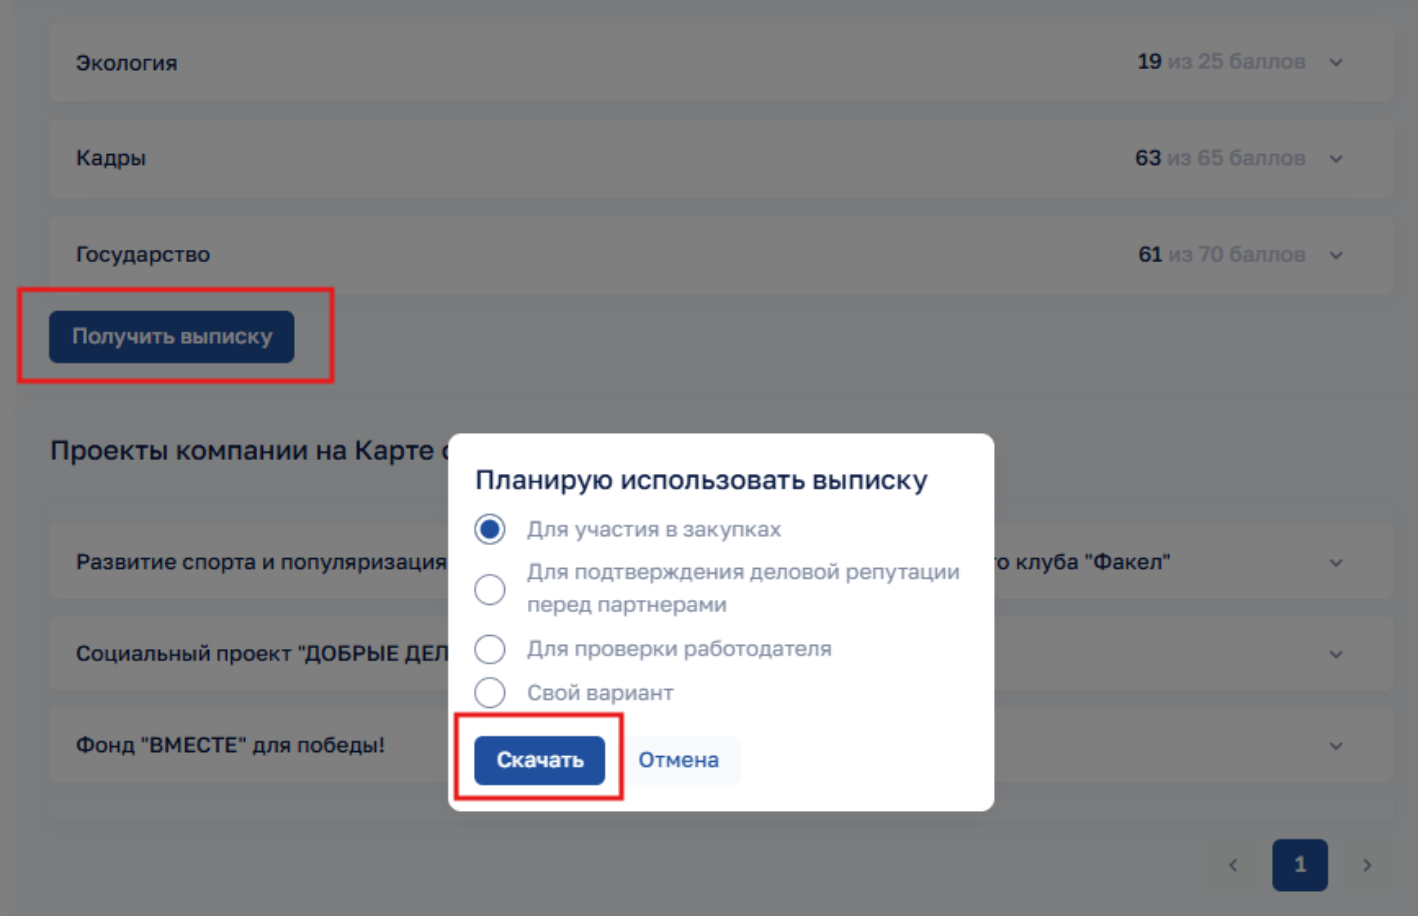Open the Фонд "ВМЕСТЕ" для победы! row
Viewport: 1418px width, 916px height.
tap(230, 745)
